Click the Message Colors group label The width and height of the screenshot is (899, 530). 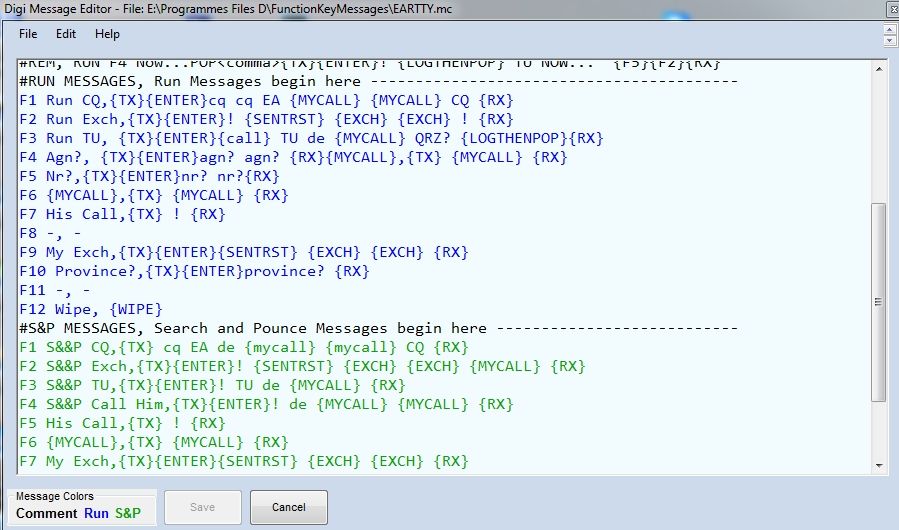coord(54,496)
